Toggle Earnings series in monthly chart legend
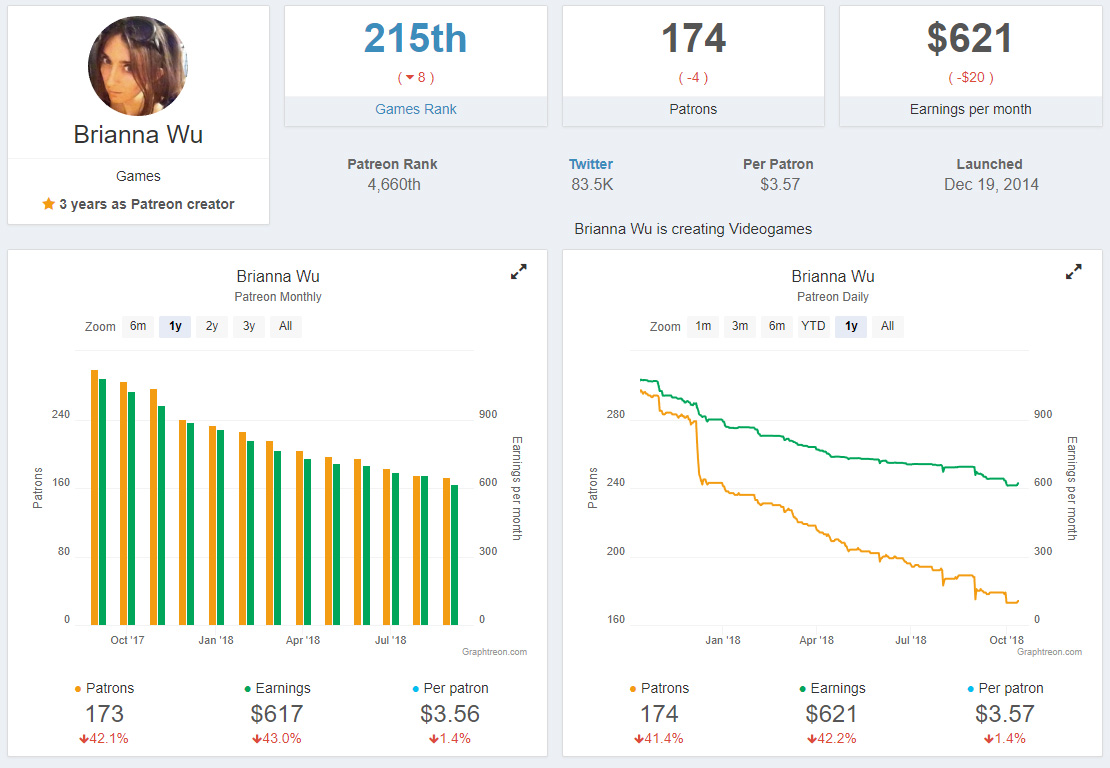The height and width of the screenshot is (768, 1110). pyautogui.click(x=277, y=688)
